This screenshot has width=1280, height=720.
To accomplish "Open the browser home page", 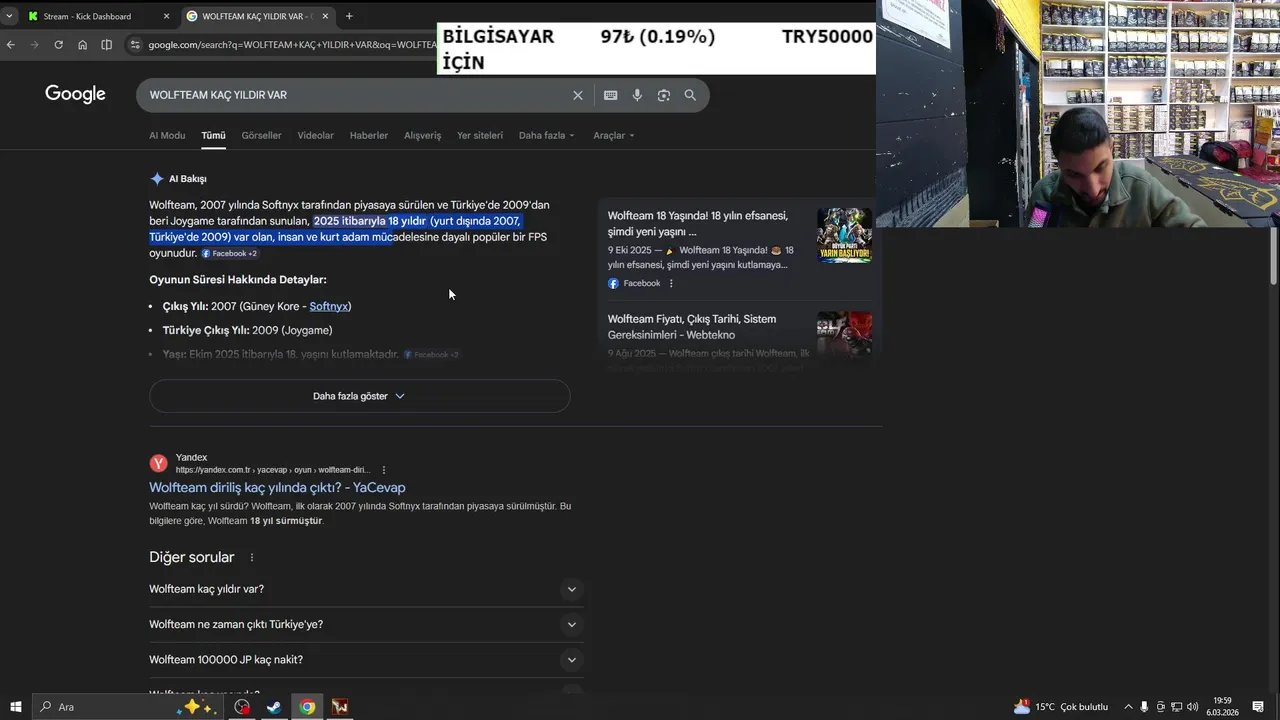I will coord(82,45).
